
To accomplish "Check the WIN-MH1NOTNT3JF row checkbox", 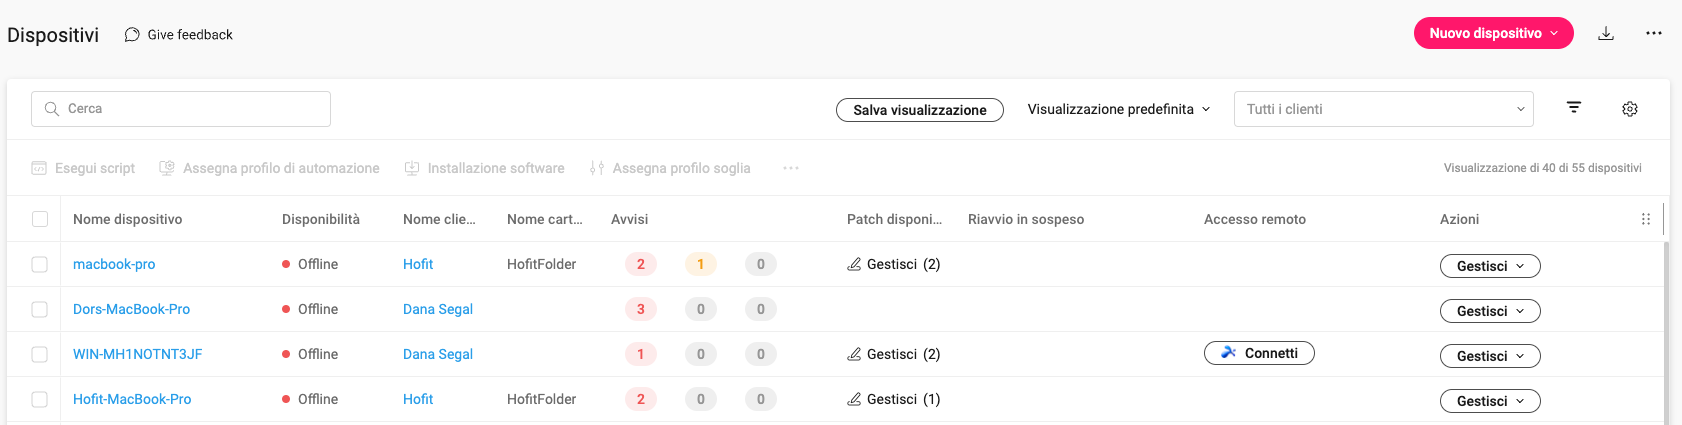I will (40, 354).
